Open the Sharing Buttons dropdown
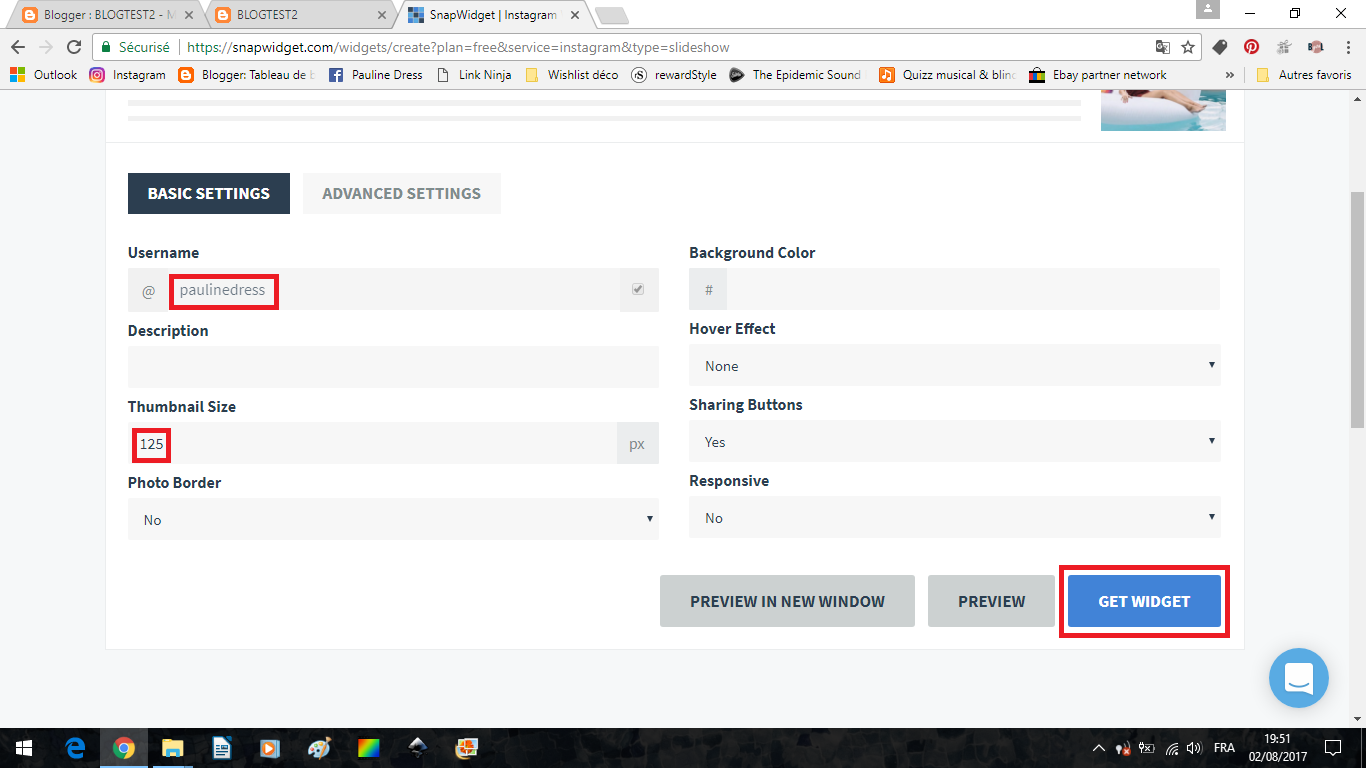1366x768 pixels. 954,442
